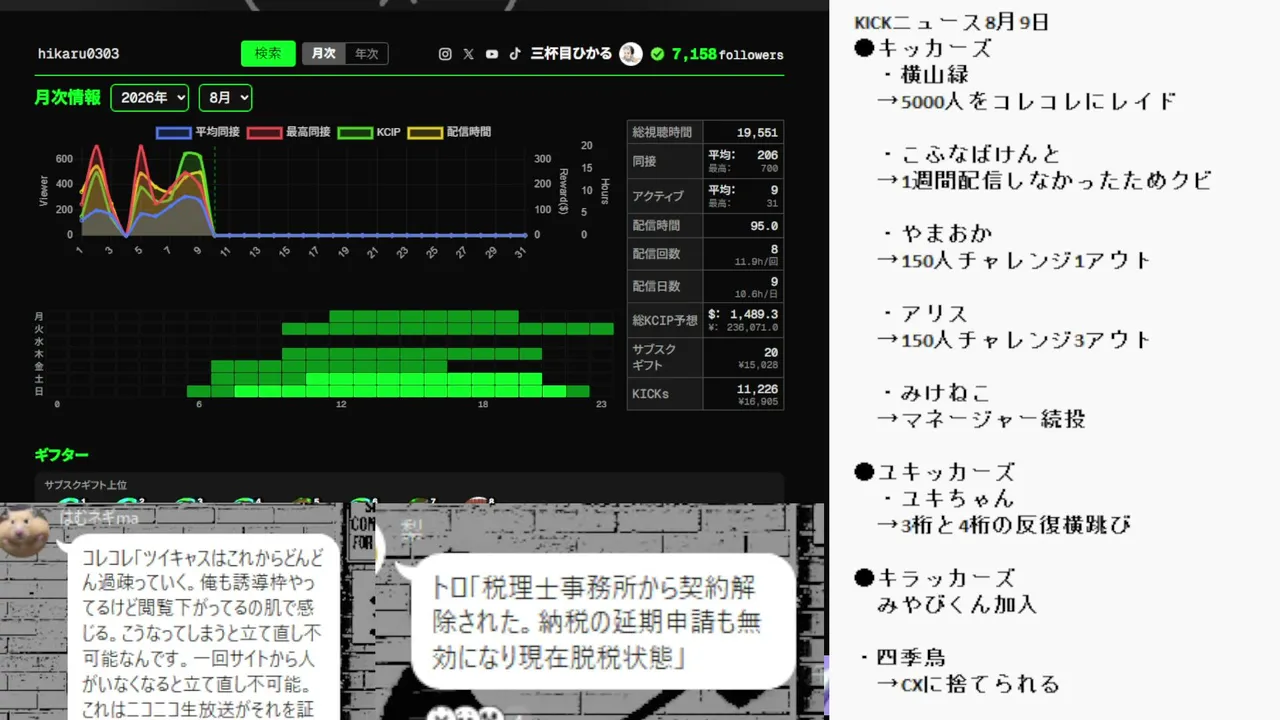Click the CXに捨てられる line
This screenshot has height=720, width=1280.
pos(968,685)
